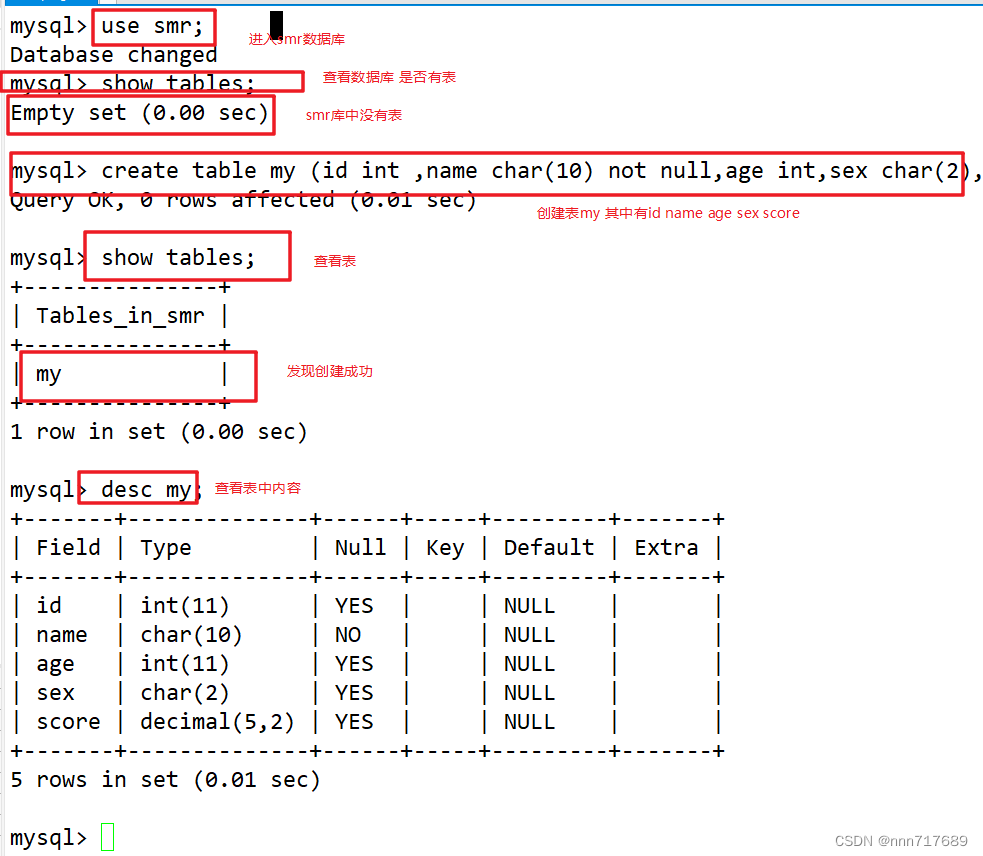
Task: Click 'NULL' default in the score row
Action: point(530,722)
